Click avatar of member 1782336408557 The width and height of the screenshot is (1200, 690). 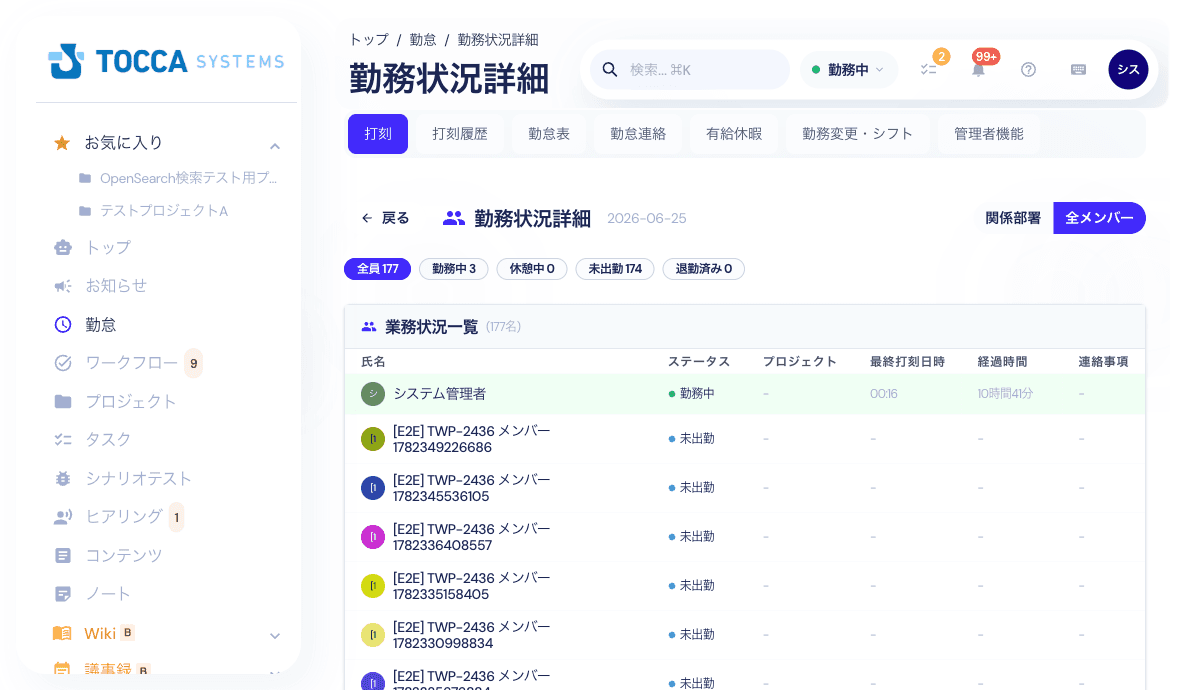click(x=373, y=537)
